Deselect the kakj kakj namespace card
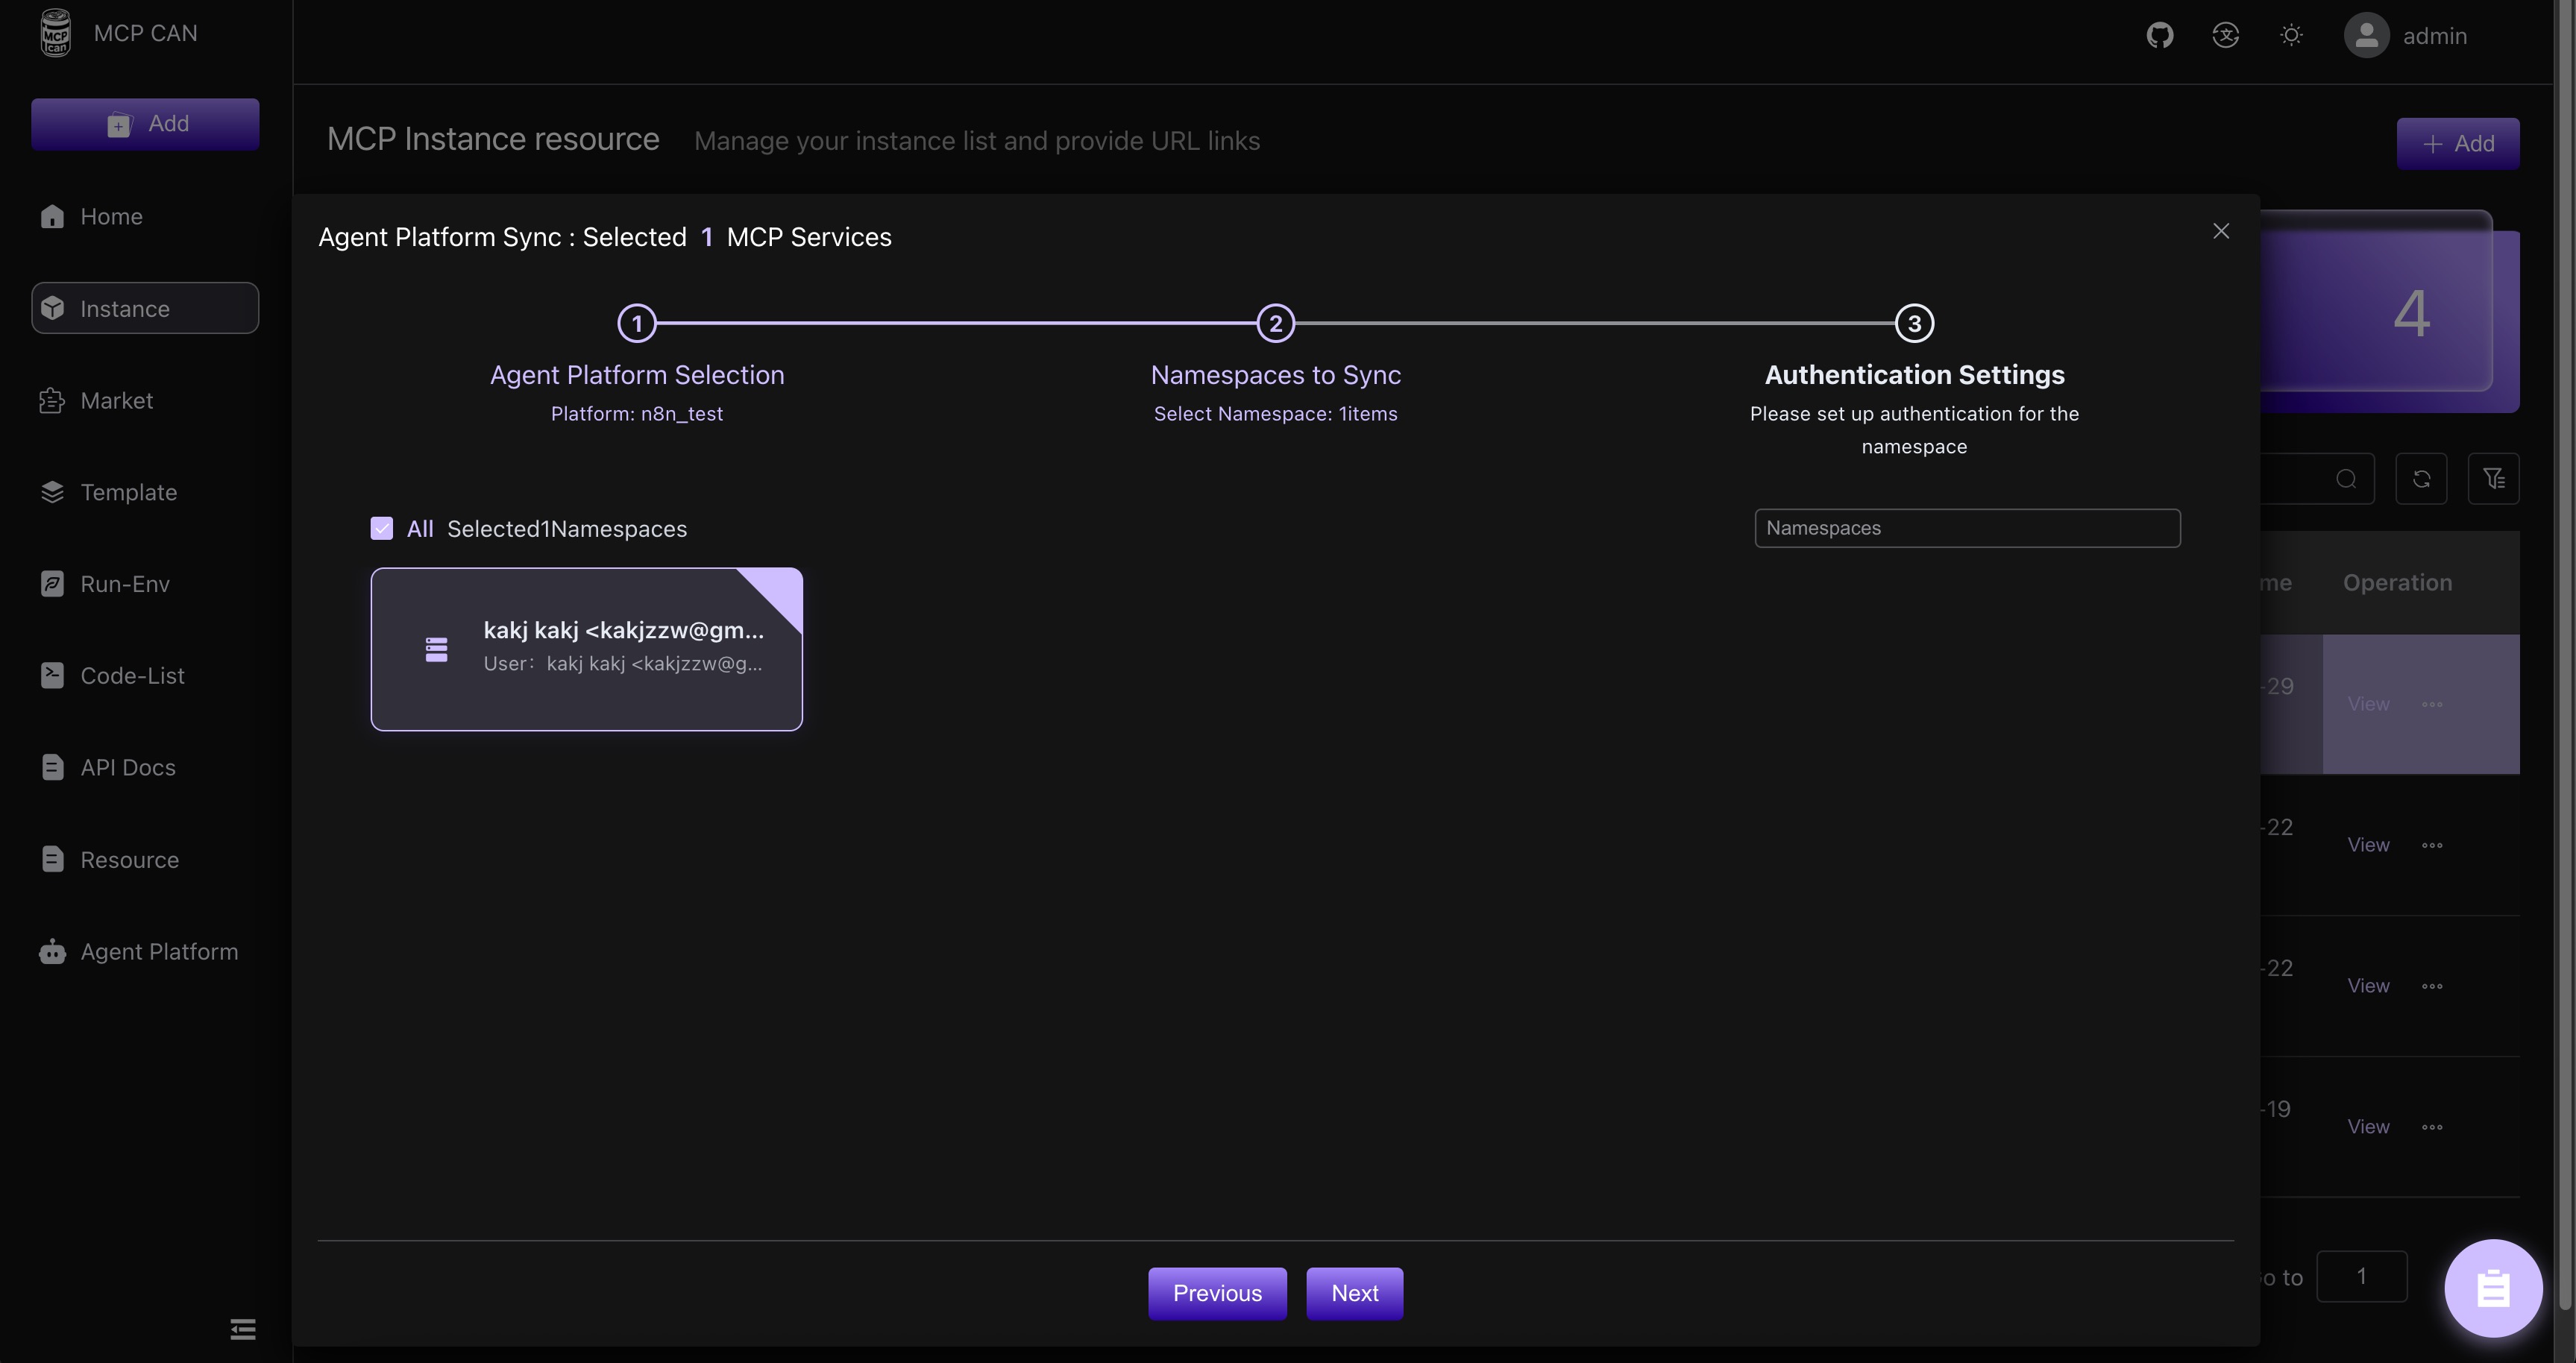Viewport: 2576px width, 1363px height. [586, 649]
